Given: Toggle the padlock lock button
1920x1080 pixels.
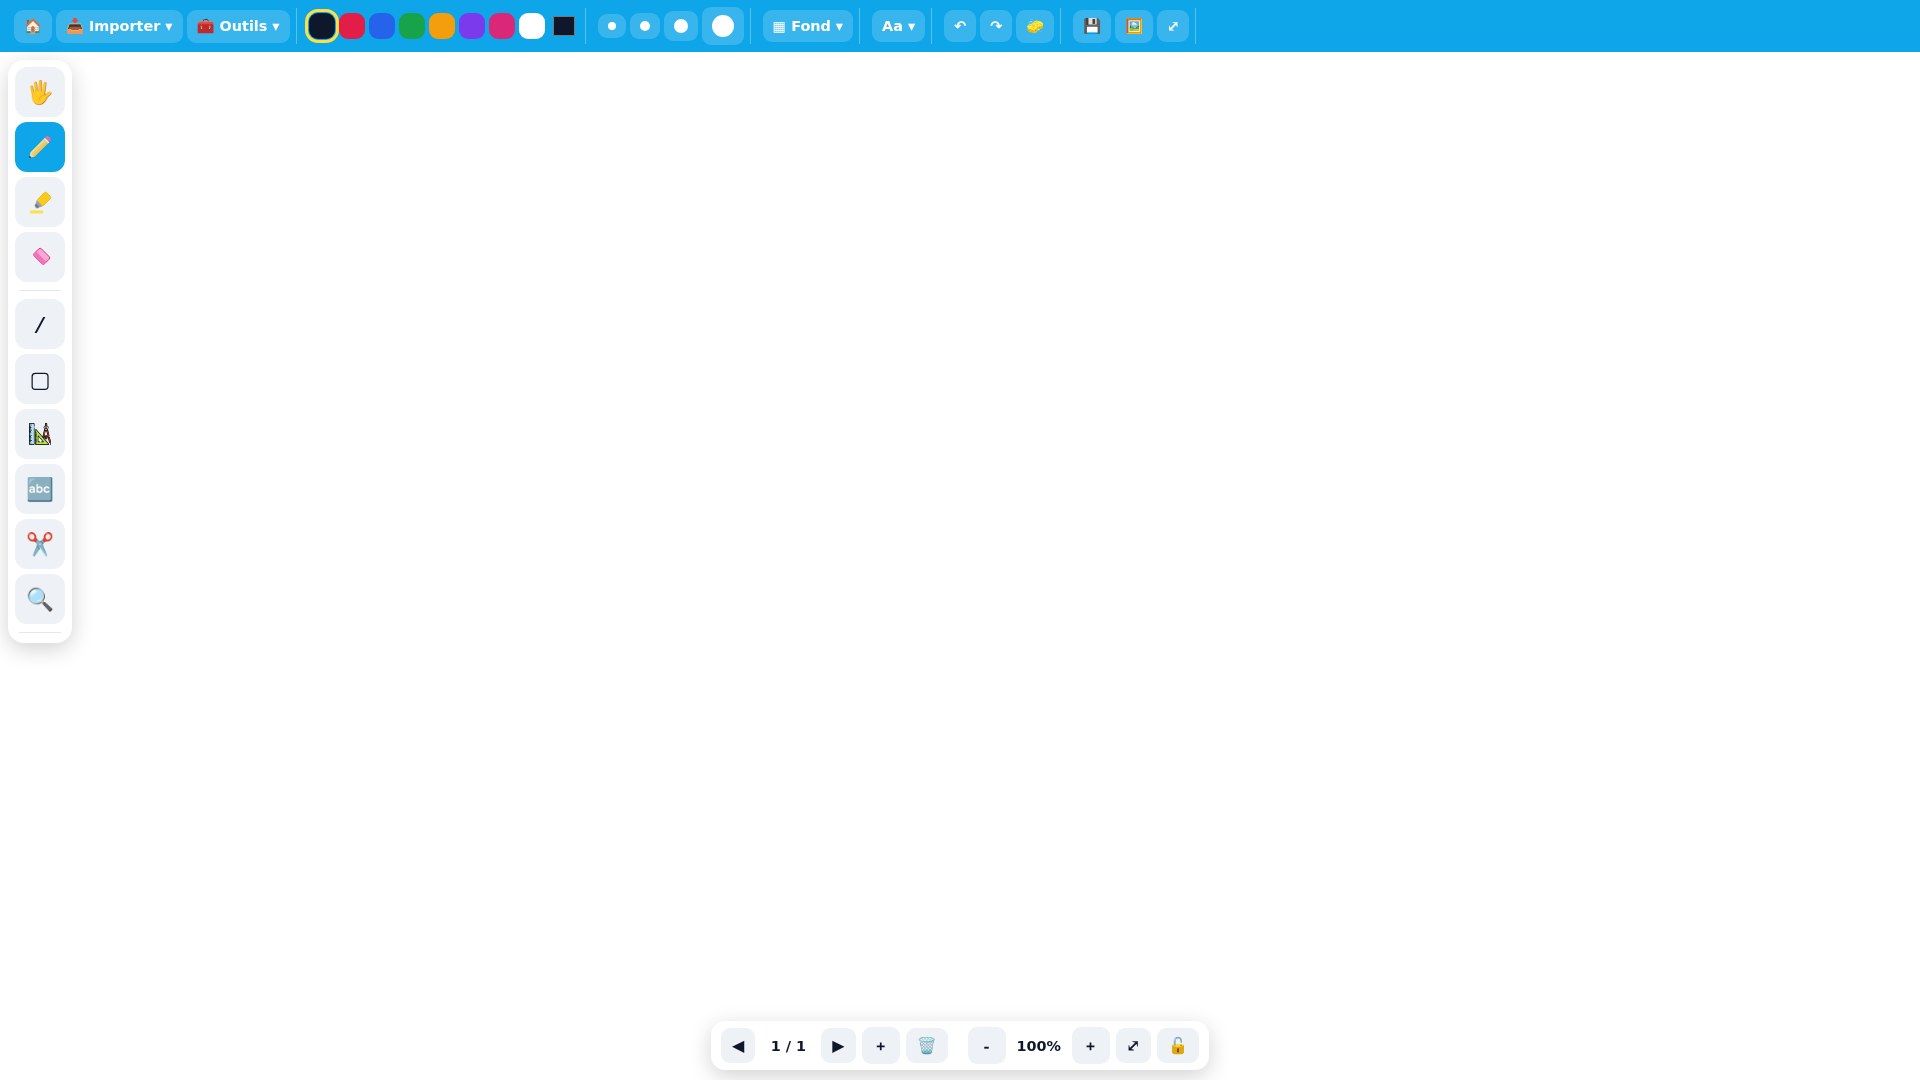Looking at the screenshot, I should click(x=1178, y=1046).
